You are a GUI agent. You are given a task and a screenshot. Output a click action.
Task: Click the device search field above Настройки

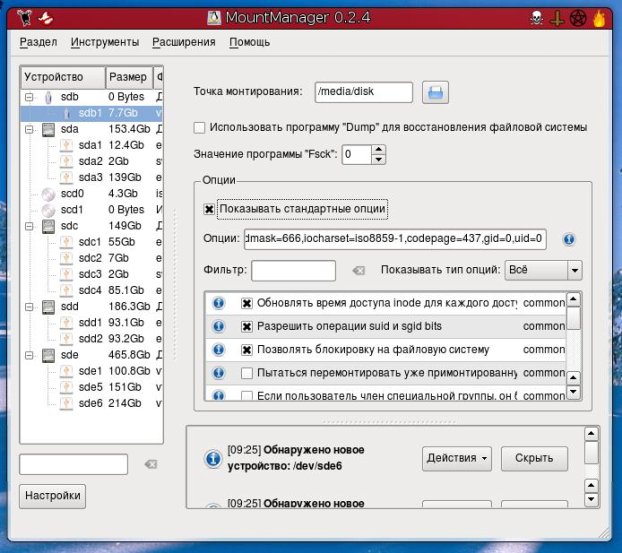click(x=73, y=464)
